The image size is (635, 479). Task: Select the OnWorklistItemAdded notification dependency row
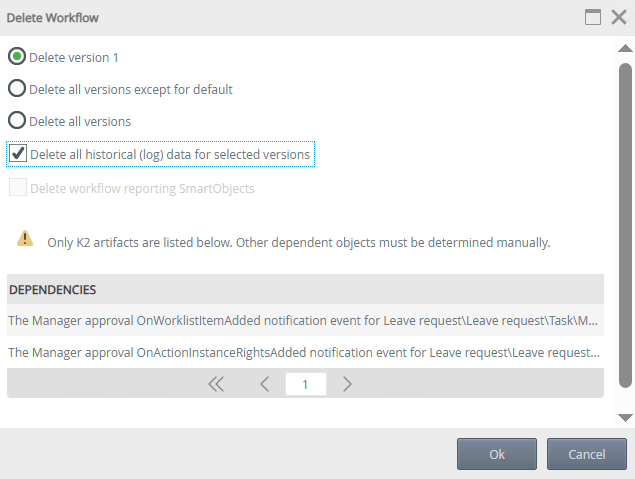pyautogui.click(x=305, y=320)
